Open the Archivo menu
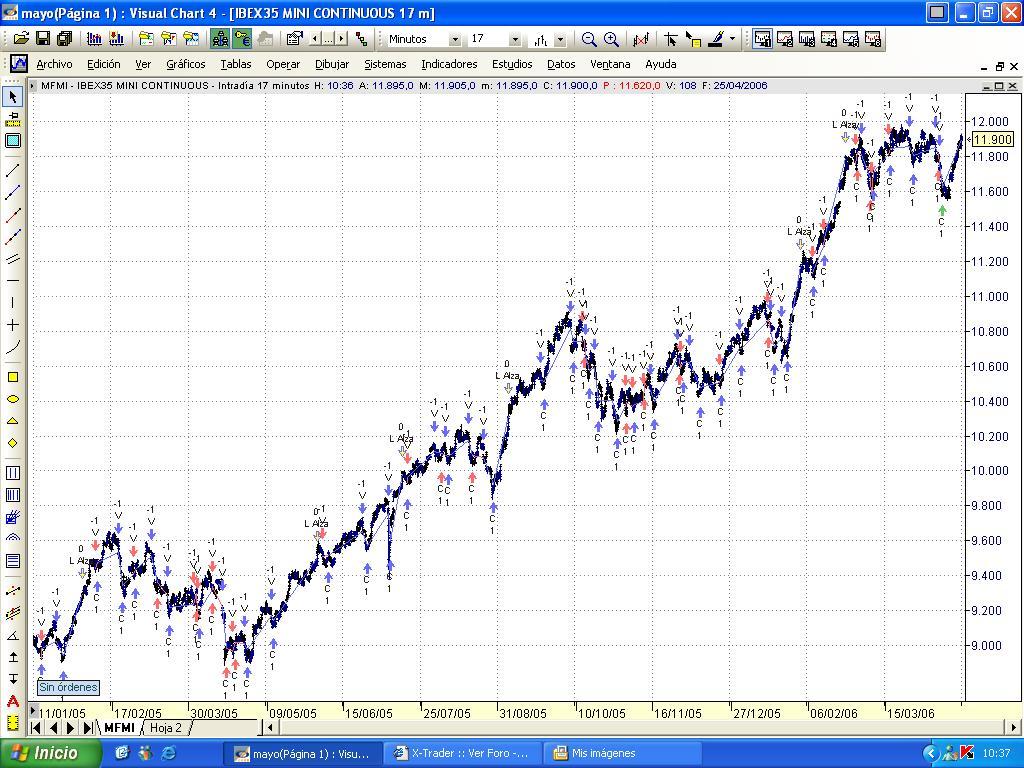Image resolution: width=1024 pixels, height=768 pixels. (x=54, y=64)
